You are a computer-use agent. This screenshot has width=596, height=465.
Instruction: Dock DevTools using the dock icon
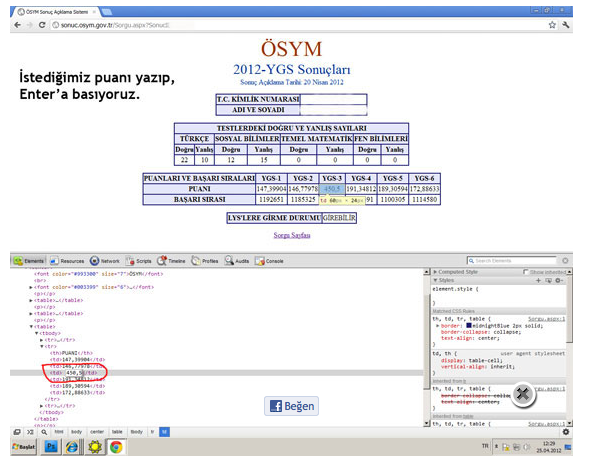pos(17,432)
